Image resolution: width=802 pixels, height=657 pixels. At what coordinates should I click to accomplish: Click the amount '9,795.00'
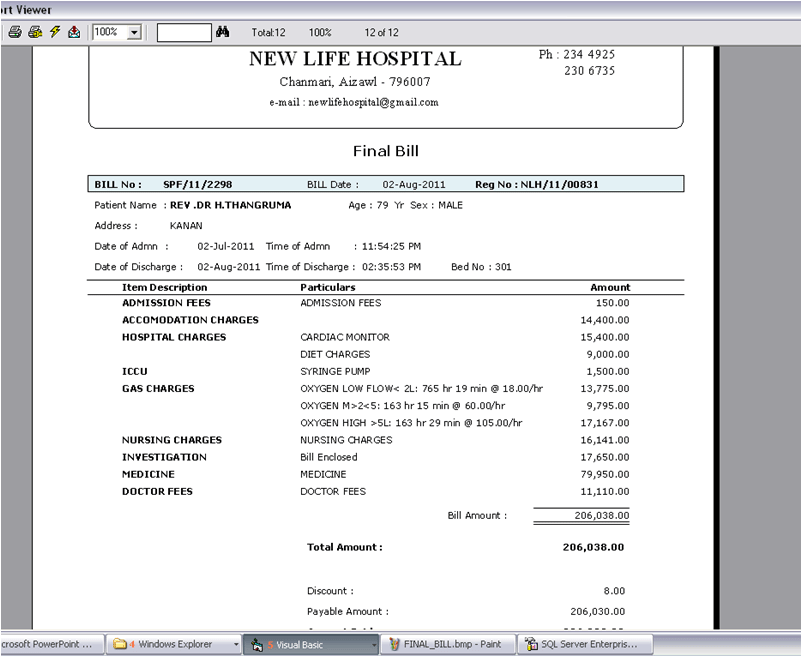point(608,406)
